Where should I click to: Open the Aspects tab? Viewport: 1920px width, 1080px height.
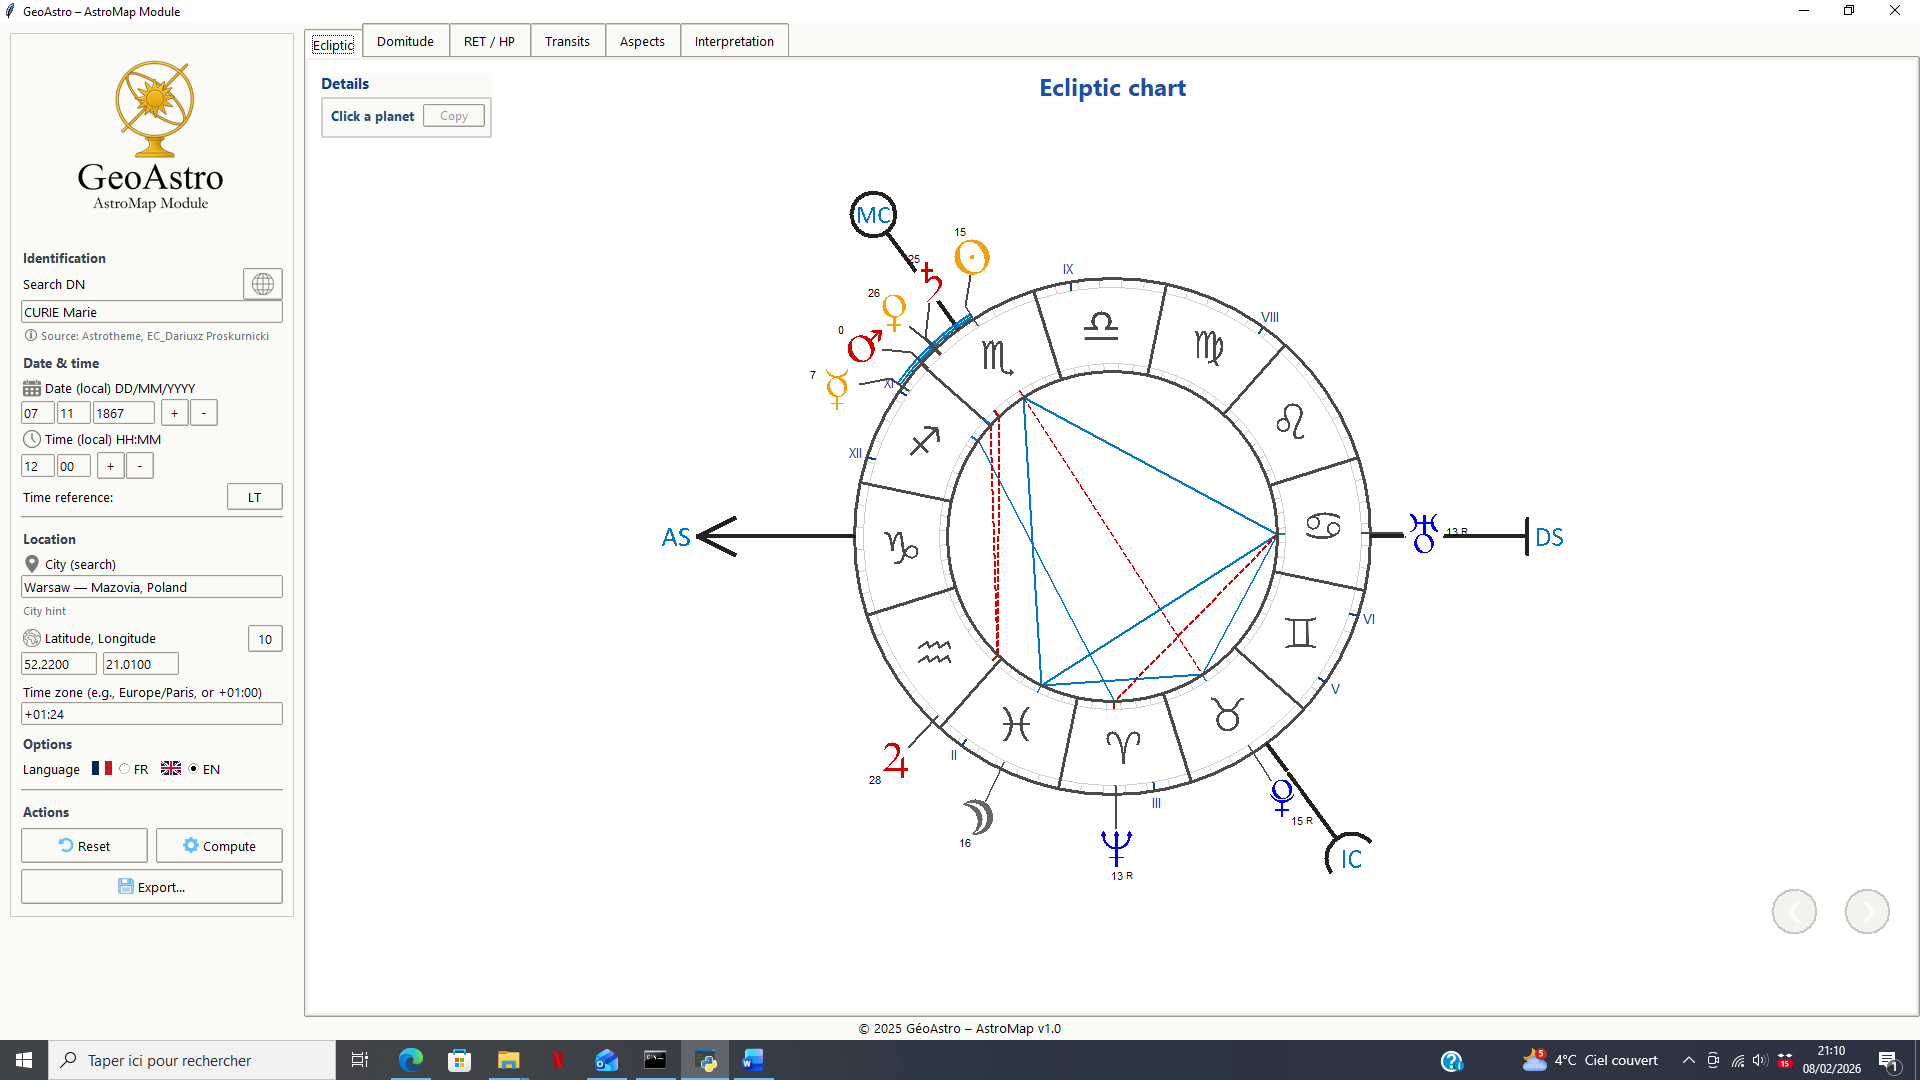pyautogui.click(x=642, y=41)
